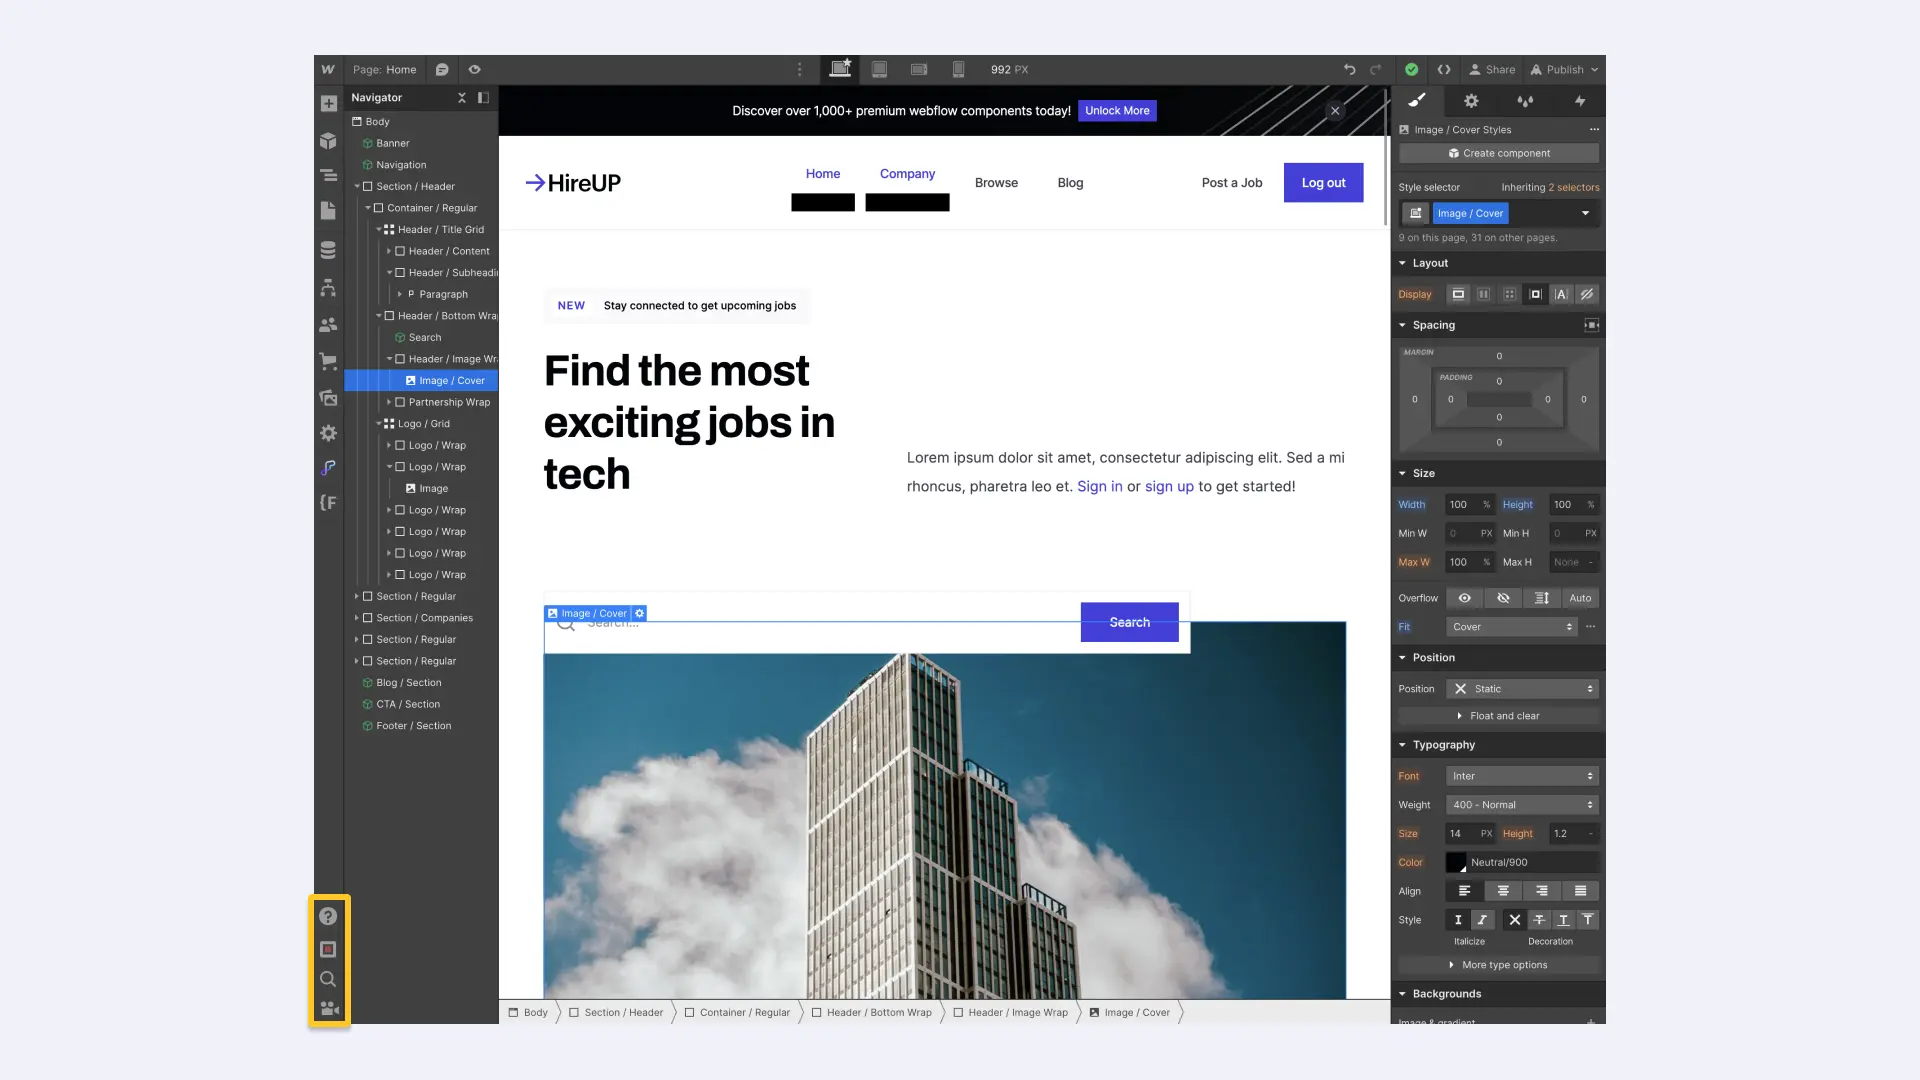1920x1080 pixels.
Task: Open the Add Elements panel
Action: click(328, 104)
